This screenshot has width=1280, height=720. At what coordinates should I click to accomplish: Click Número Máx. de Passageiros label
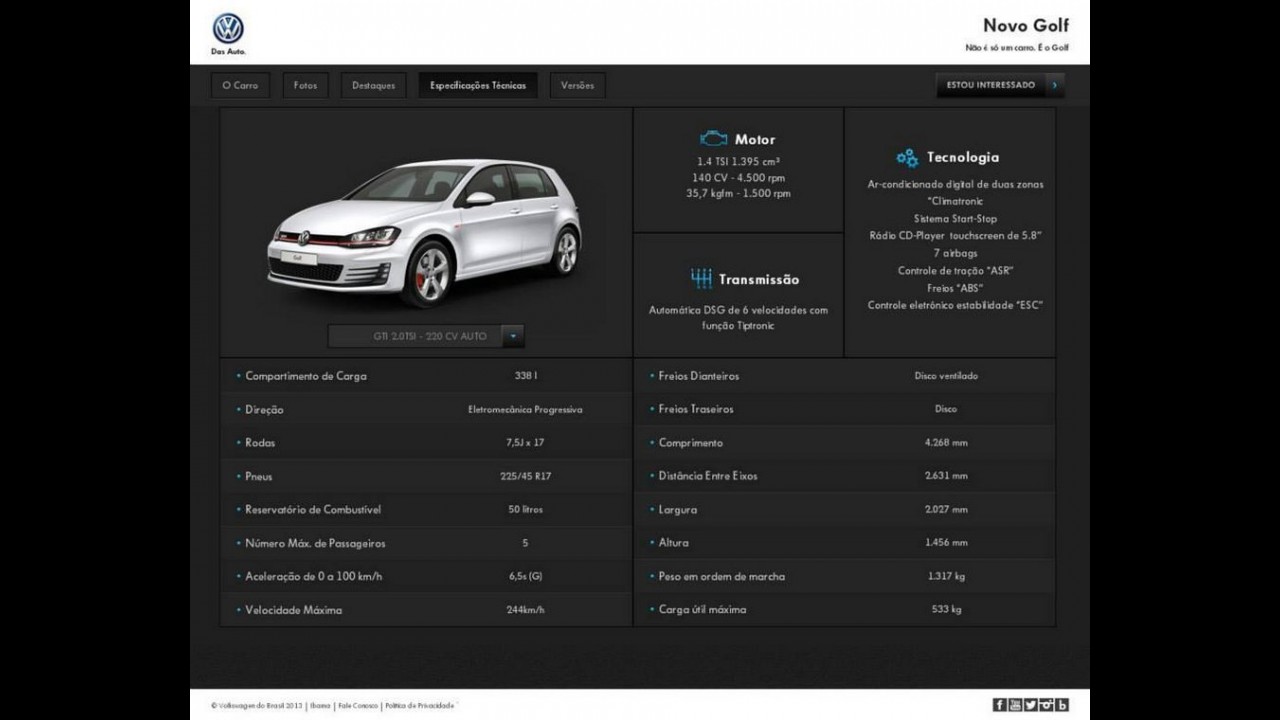click(315, 544)
